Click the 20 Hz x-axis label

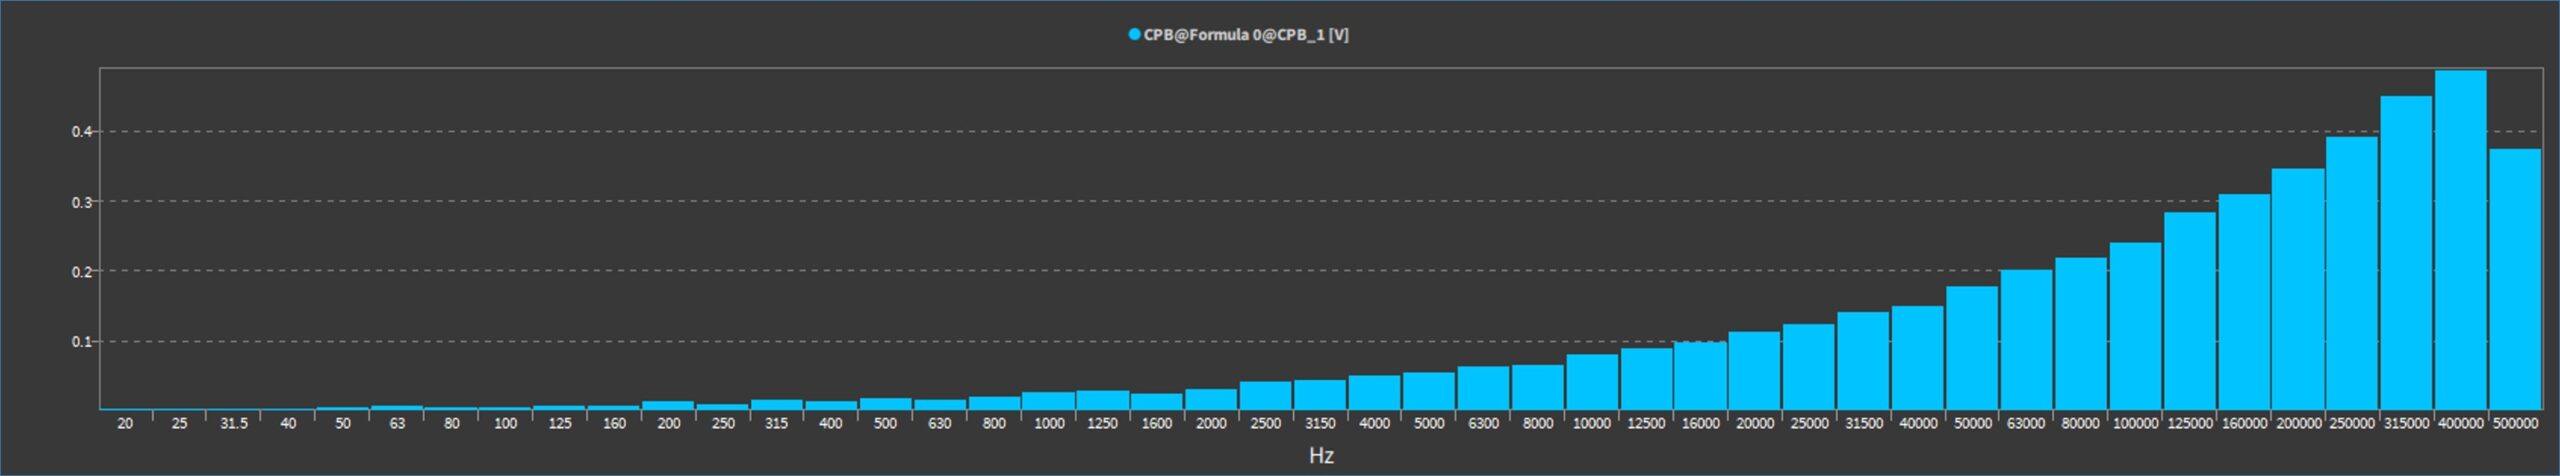coord(125,423)
